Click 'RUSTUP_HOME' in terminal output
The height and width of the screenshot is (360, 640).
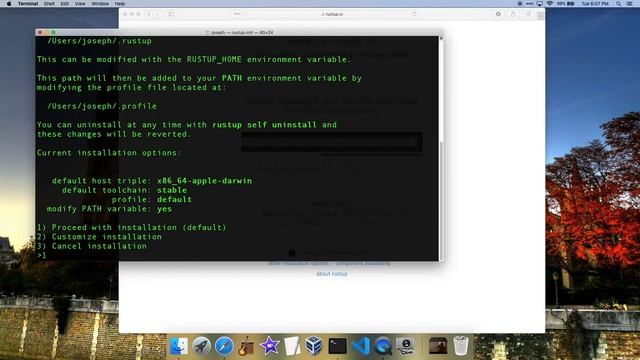pyautogui.click(x=214, y=60)
